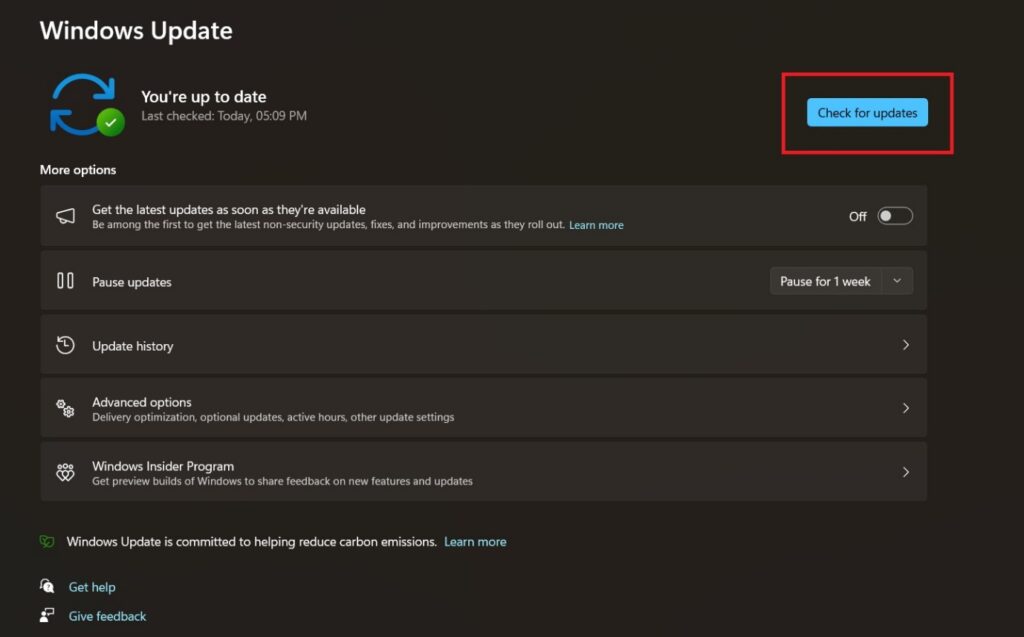Screen dimensions: 1024x637
Task: Open the pause duration dropdown arrow
Action: coord(897,281)
